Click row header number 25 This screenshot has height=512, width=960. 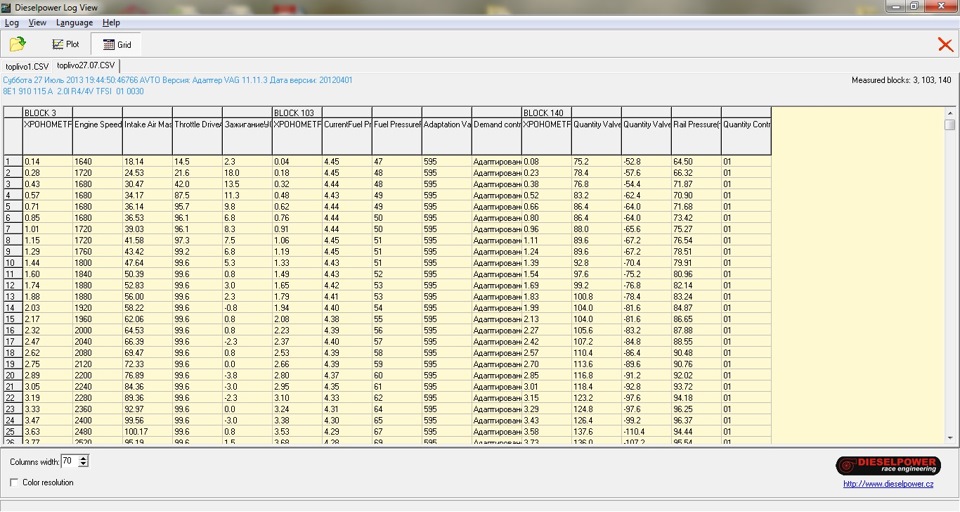pyautogui.click(x=13, y=431)
